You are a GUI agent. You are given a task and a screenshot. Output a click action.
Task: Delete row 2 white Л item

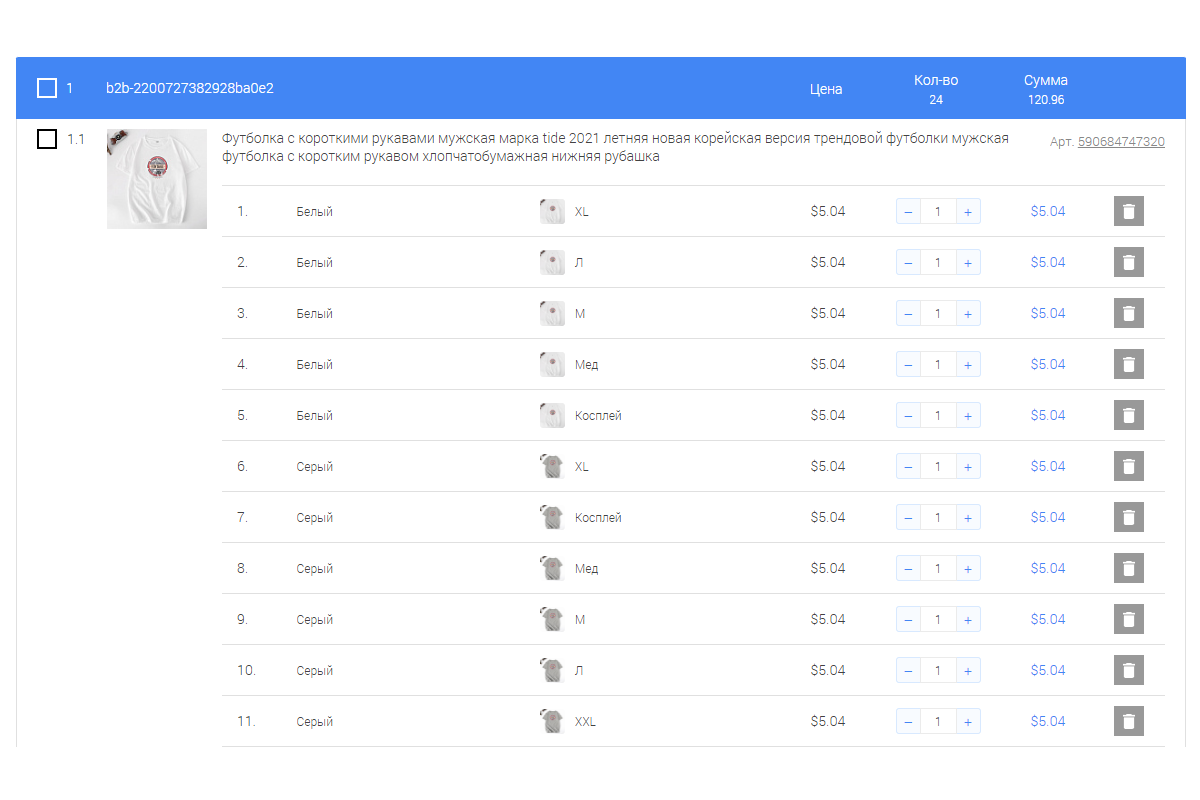tap(1128, 262)
